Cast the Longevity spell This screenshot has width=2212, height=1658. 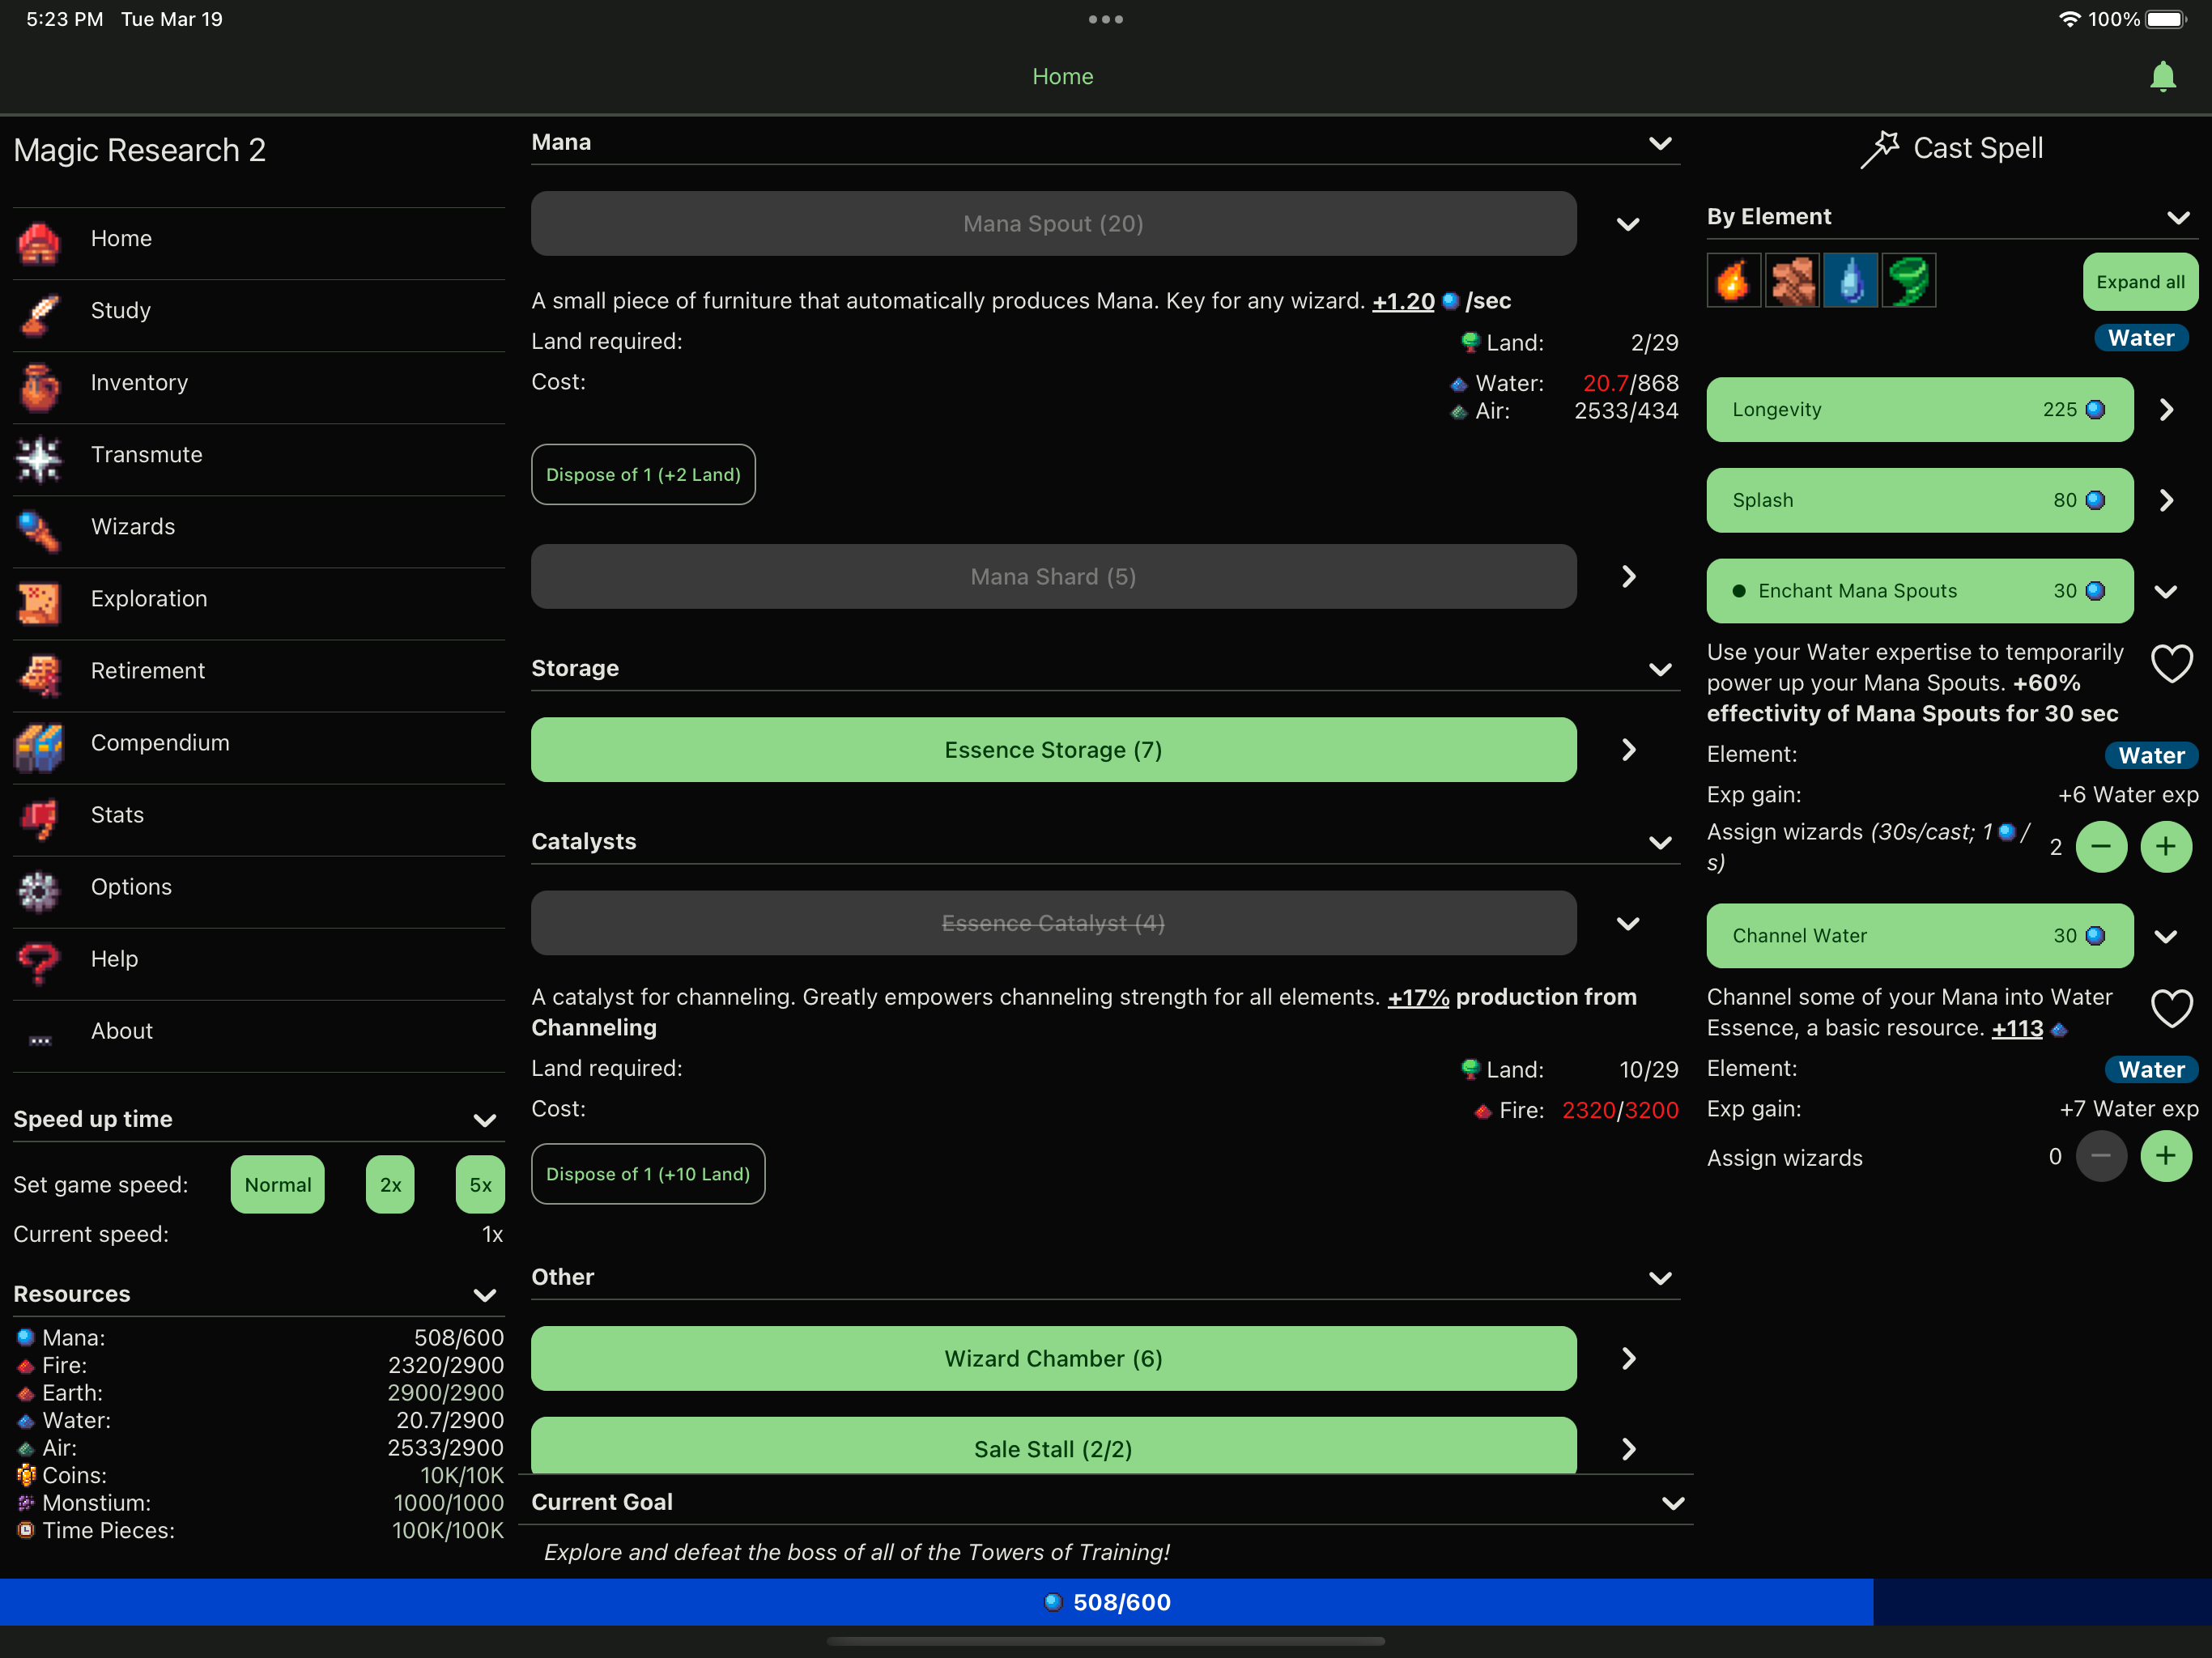pyautogui.click(x=1920, y=410)
